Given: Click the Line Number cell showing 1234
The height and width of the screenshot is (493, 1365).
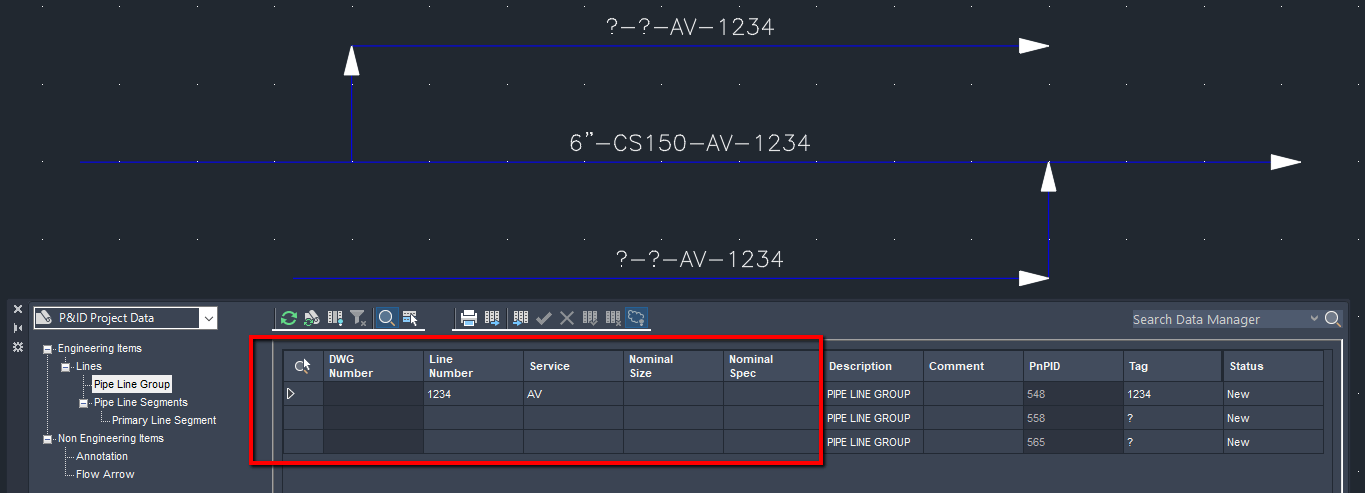Looking at the screenshot, I should point(473,394).
